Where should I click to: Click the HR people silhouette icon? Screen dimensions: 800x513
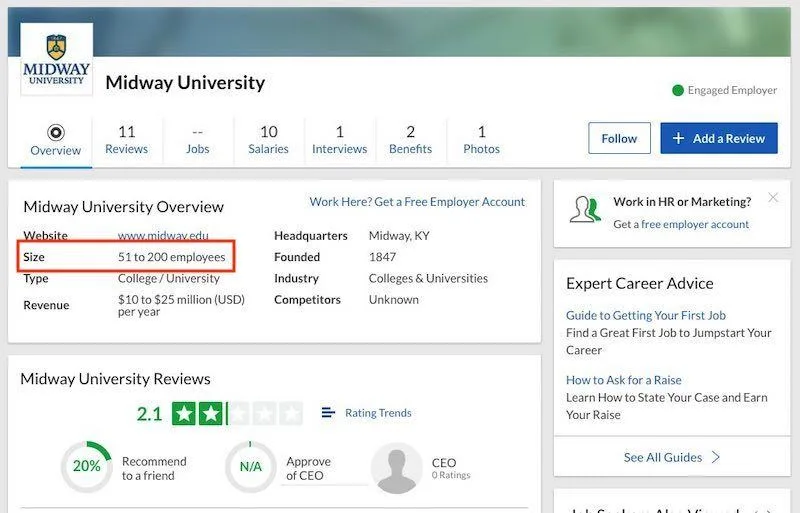pos(585,209)
